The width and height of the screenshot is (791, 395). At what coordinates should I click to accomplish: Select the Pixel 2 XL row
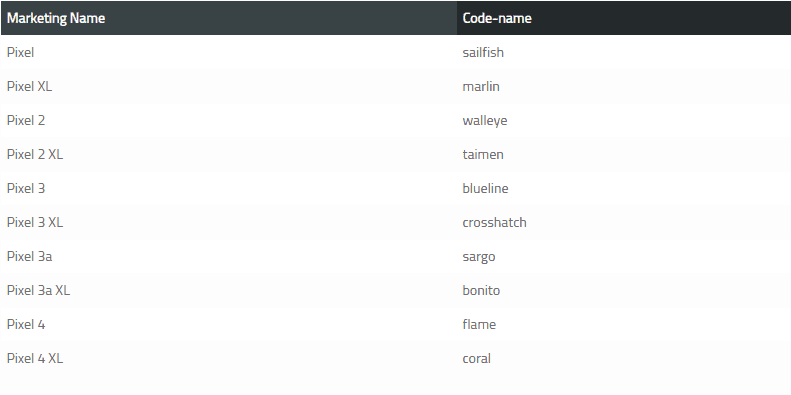pyautogui.click(x=396, y=154)
